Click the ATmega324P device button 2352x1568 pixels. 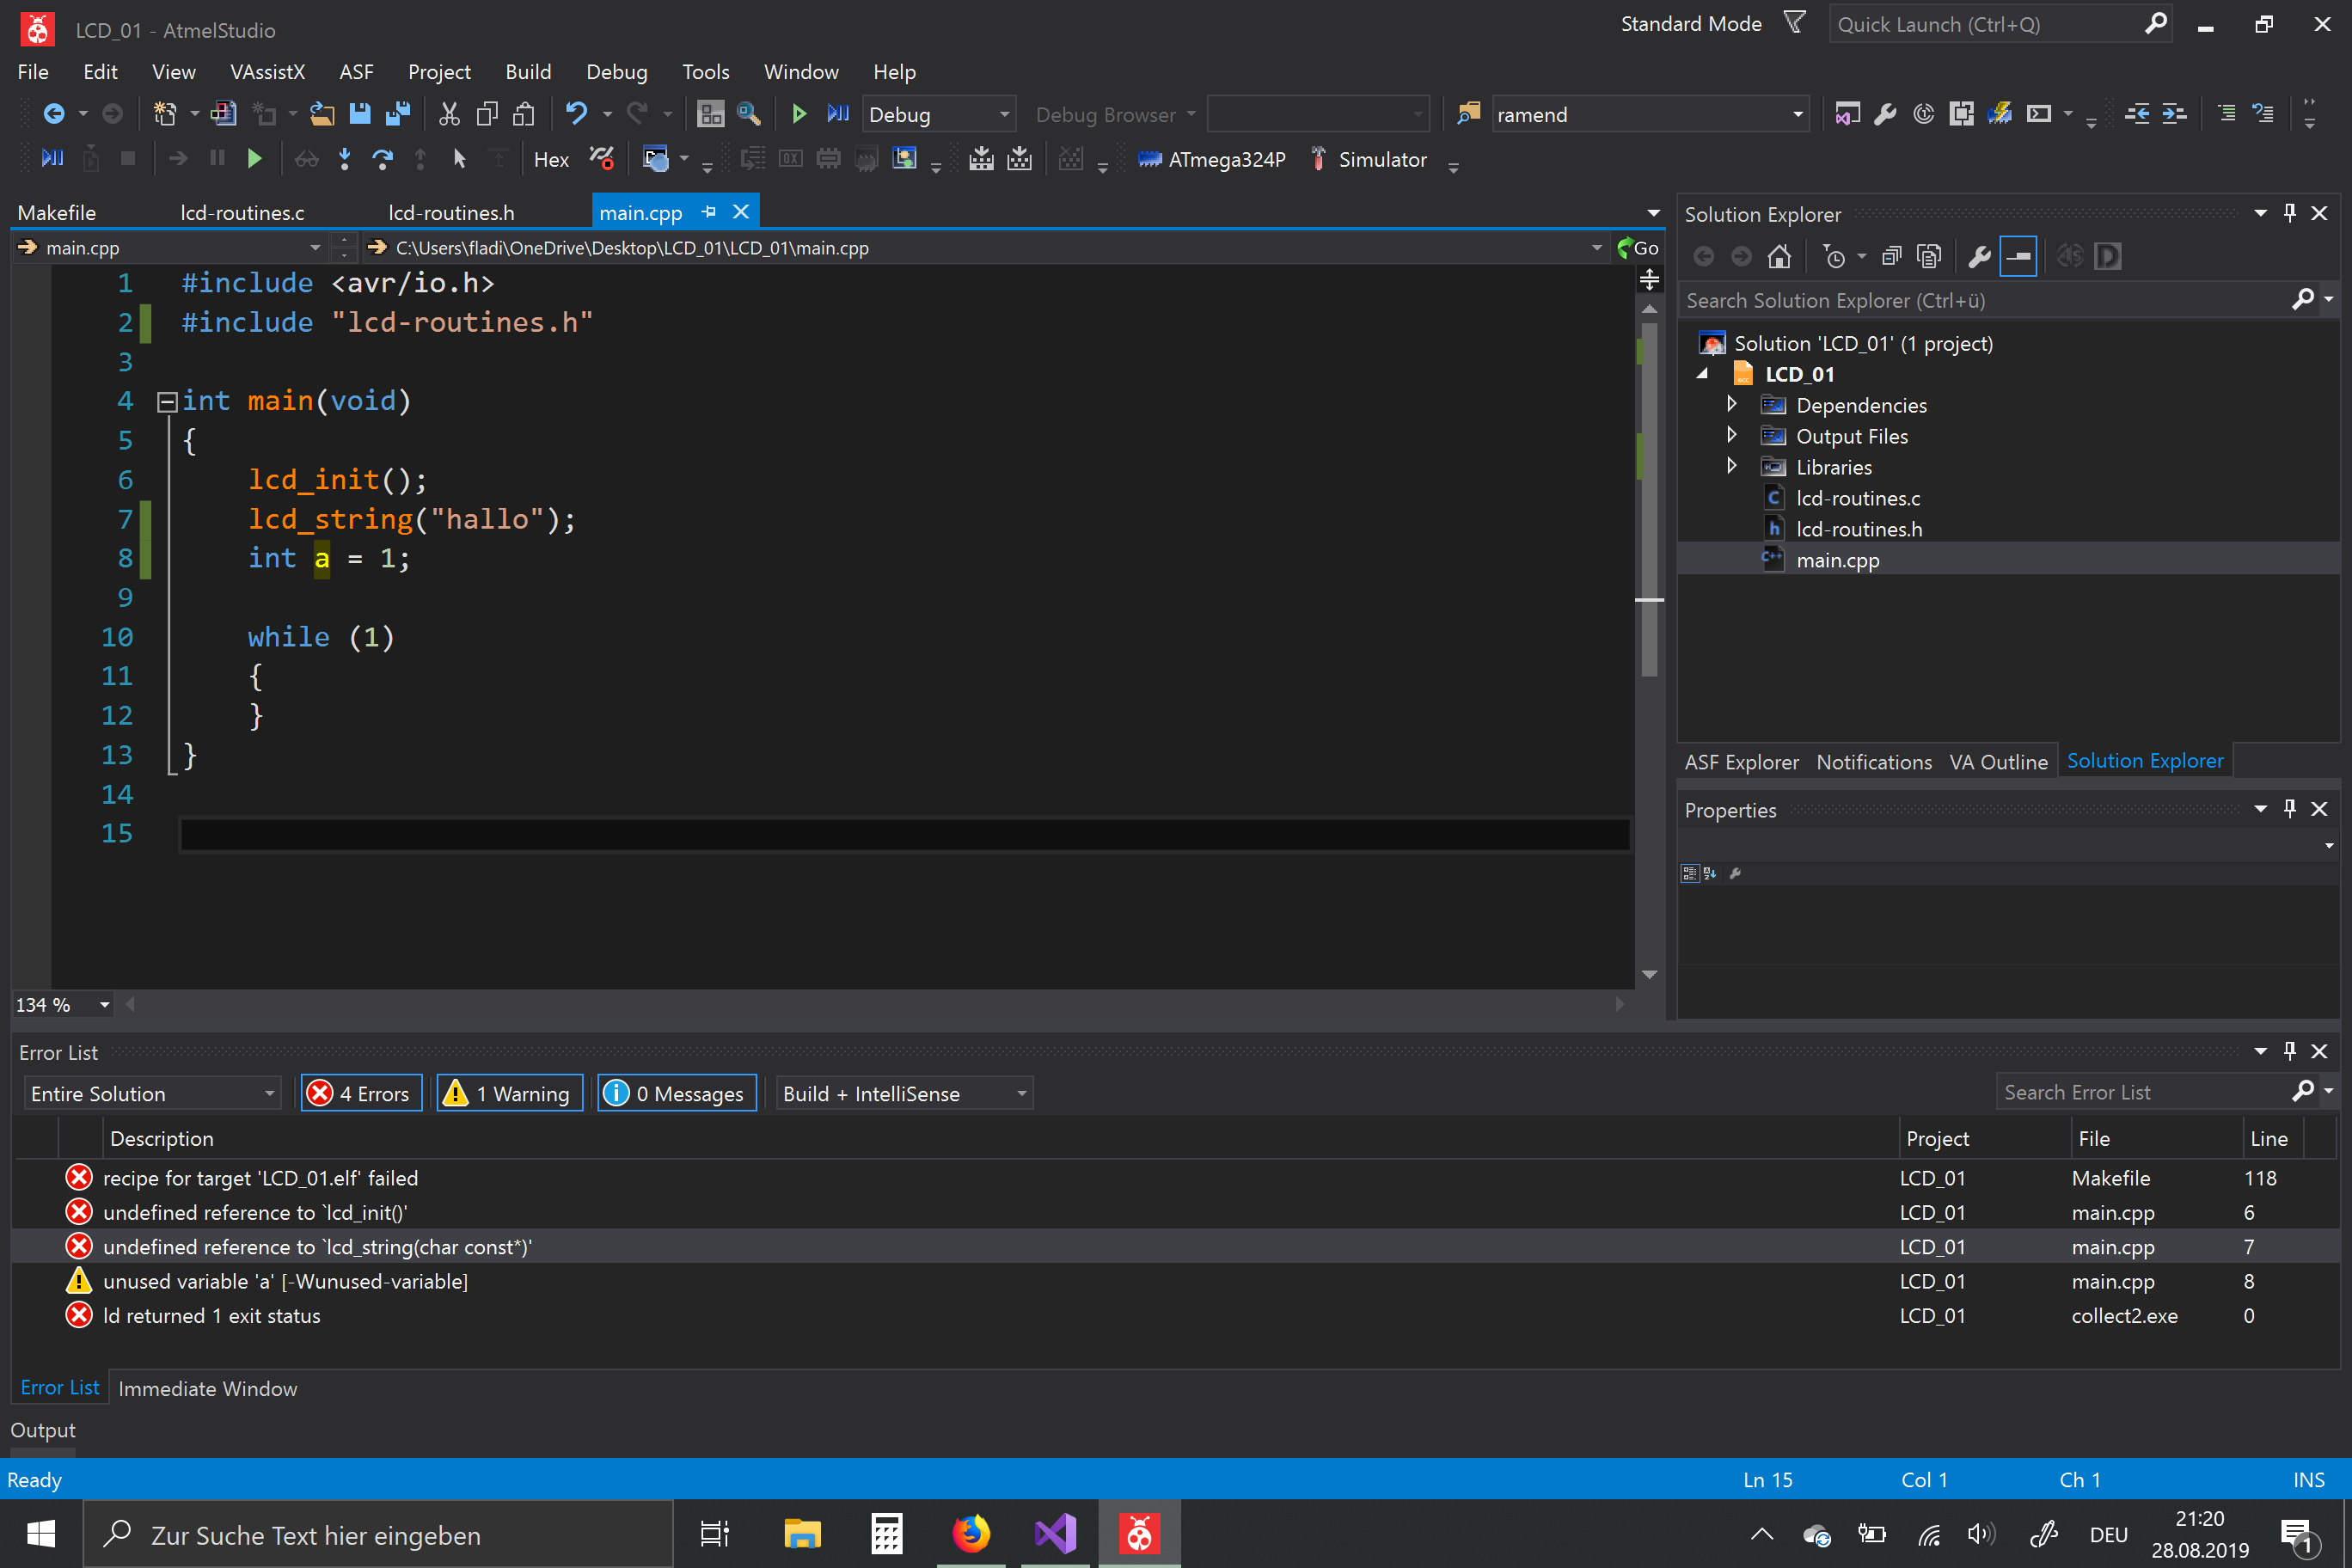pos(1212,158)
